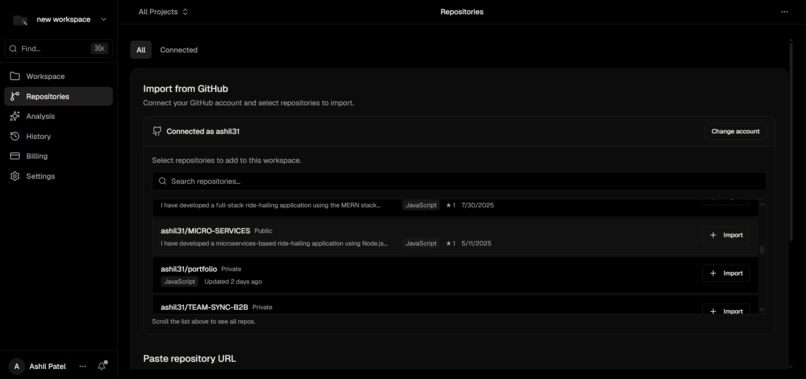Open Analysis in the sidebar
Image resolution: width=806 pixels, height=379 pixels.
pos(59,116)
